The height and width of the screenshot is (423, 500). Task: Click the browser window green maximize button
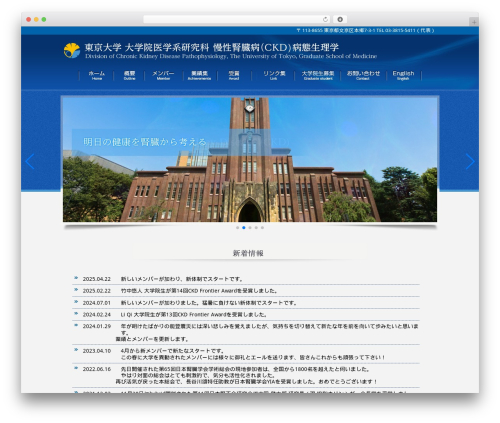(44, 19)
